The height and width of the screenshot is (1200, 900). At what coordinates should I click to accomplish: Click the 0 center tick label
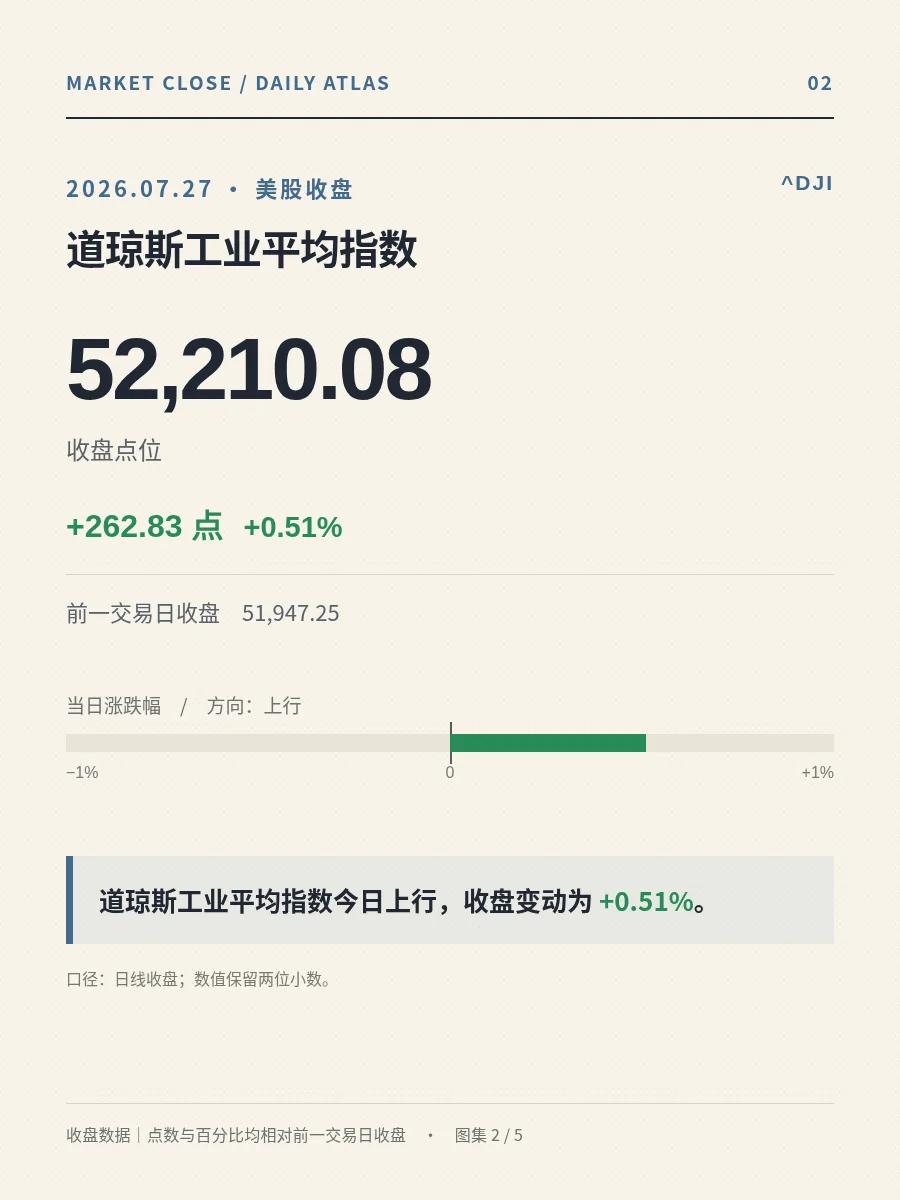450,772
